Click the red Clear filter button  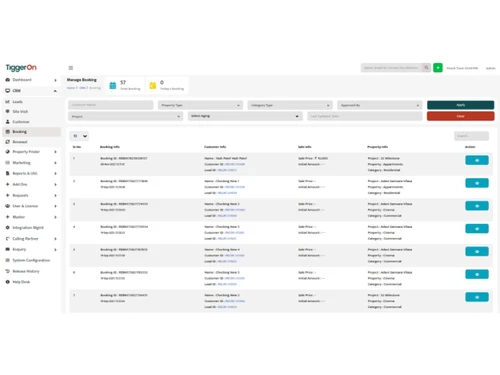(460, 116)
